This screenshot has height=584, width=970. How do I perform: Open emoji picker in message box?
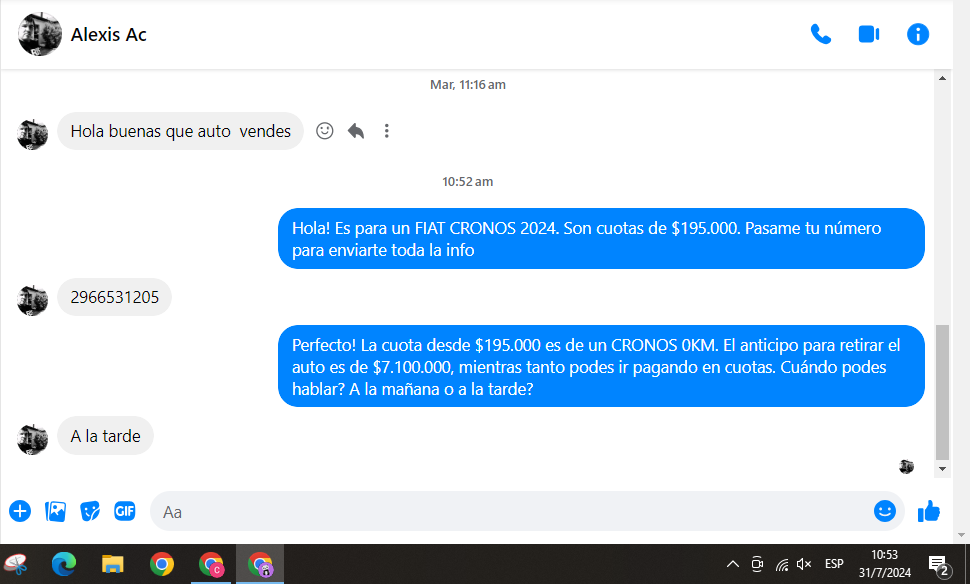click(884, 511)
